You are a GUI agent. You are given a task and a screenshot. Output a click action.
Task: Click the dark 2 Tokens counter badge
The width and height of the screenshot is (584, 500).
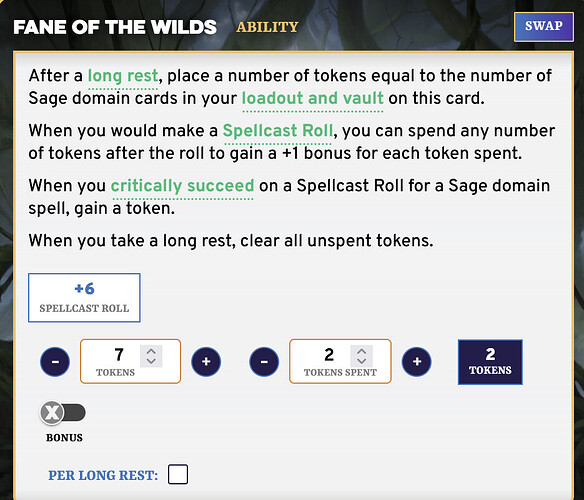pos(490,362)
